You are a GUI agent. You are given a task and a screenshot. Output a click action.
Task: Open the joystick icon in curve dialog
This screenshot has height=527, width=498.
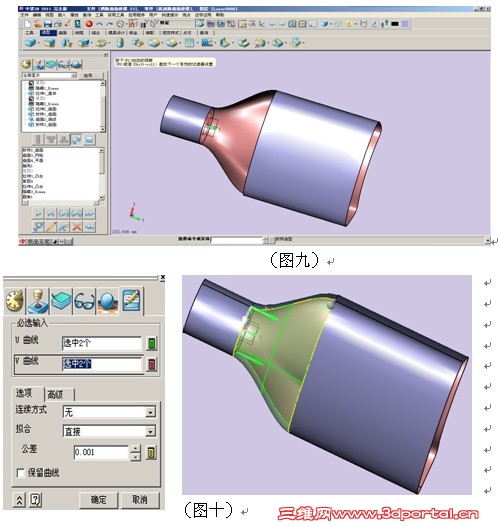(38, 300)
